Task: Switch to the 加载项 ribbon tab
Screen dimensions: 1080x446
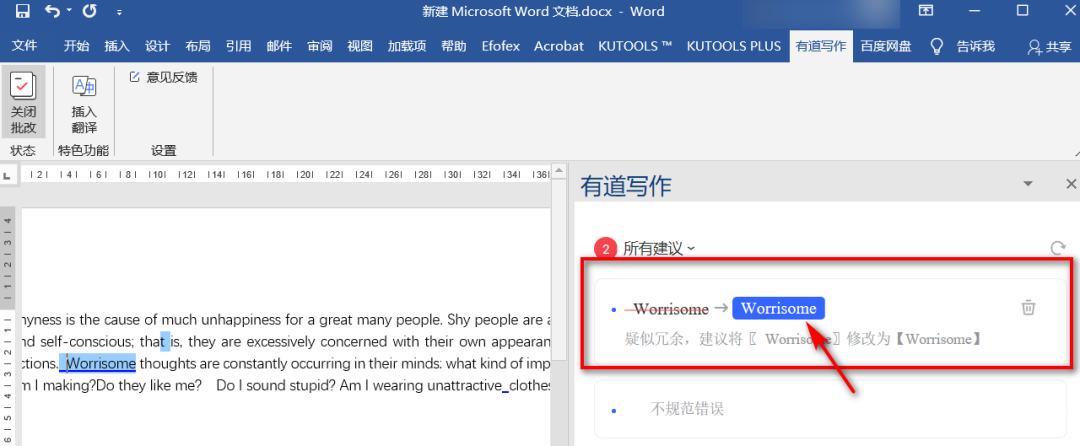Action: click(x=407, y=46)
